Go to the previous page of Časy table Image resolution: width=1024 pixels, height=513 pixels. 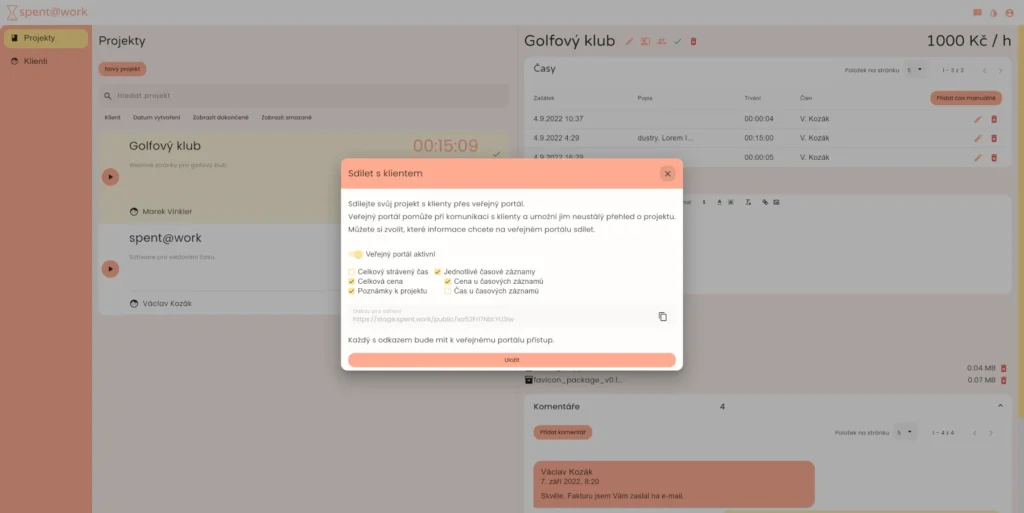[x=984, y=70]
